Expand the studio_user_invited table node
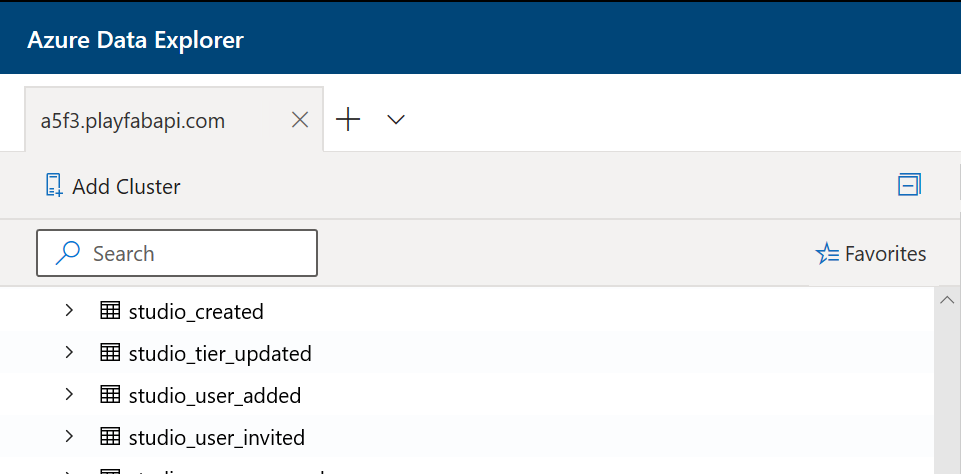Screen dimensions: 961x474 pos(69,437)
